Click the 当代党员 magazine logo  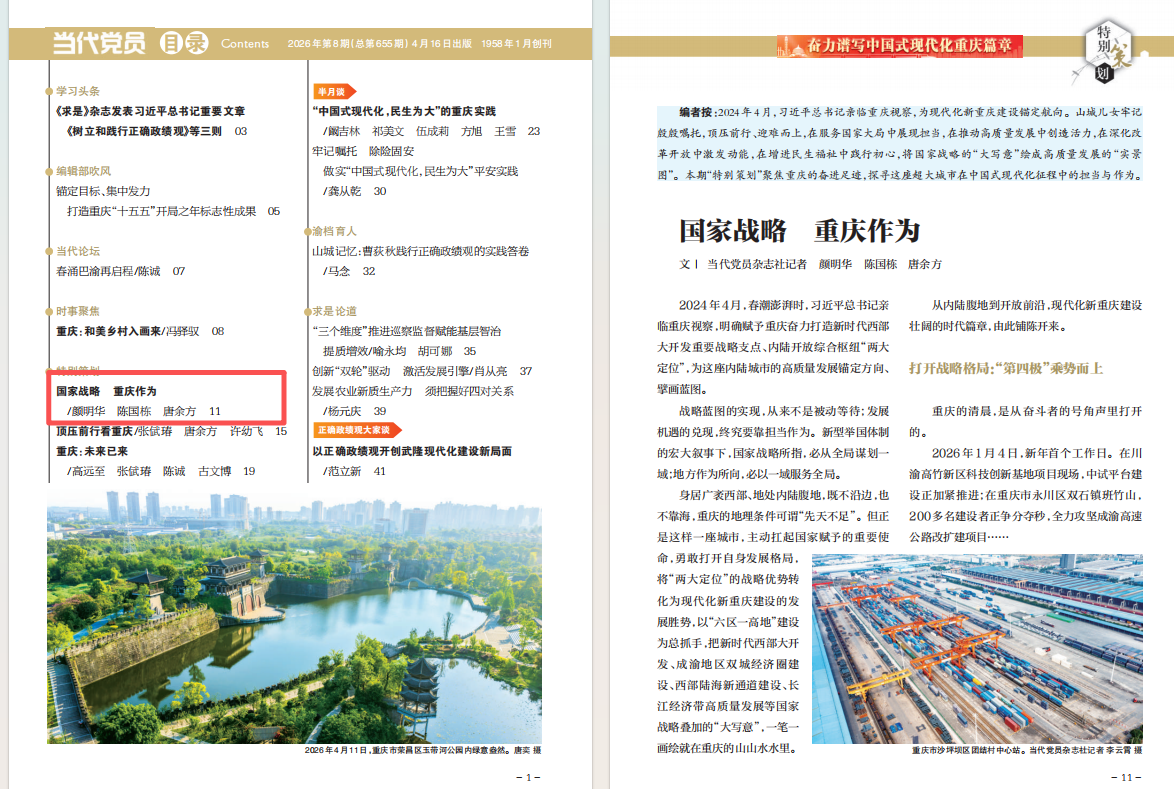coord(99,43)
